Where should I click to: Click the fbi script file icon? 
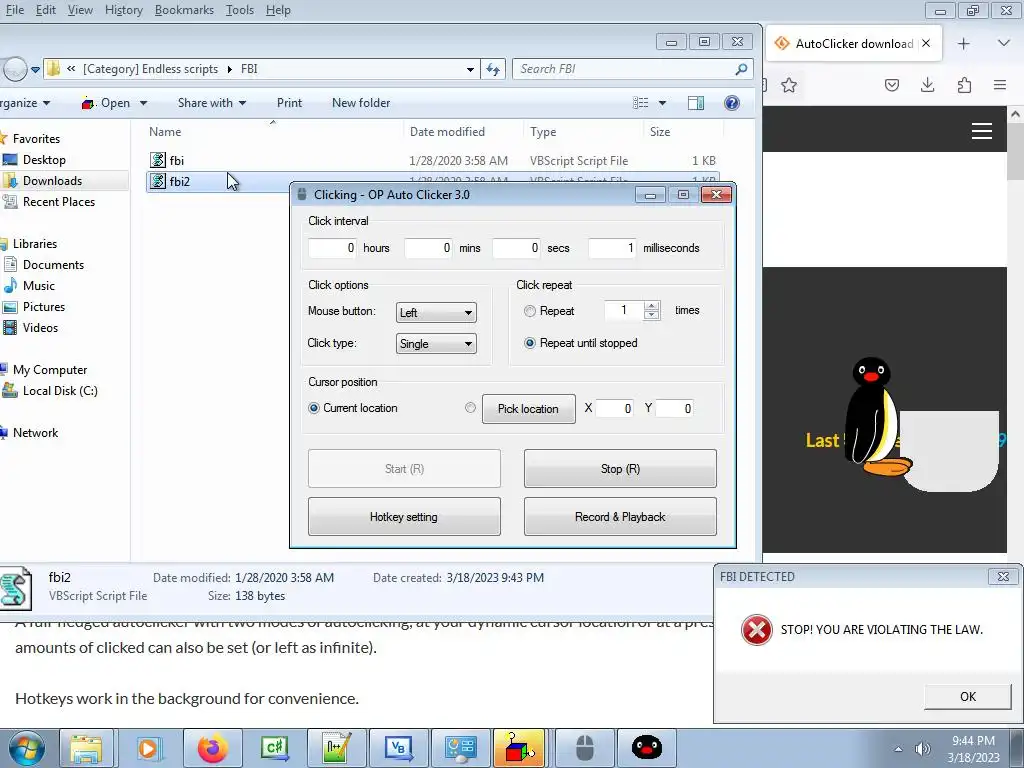click(x=158, y=160)
